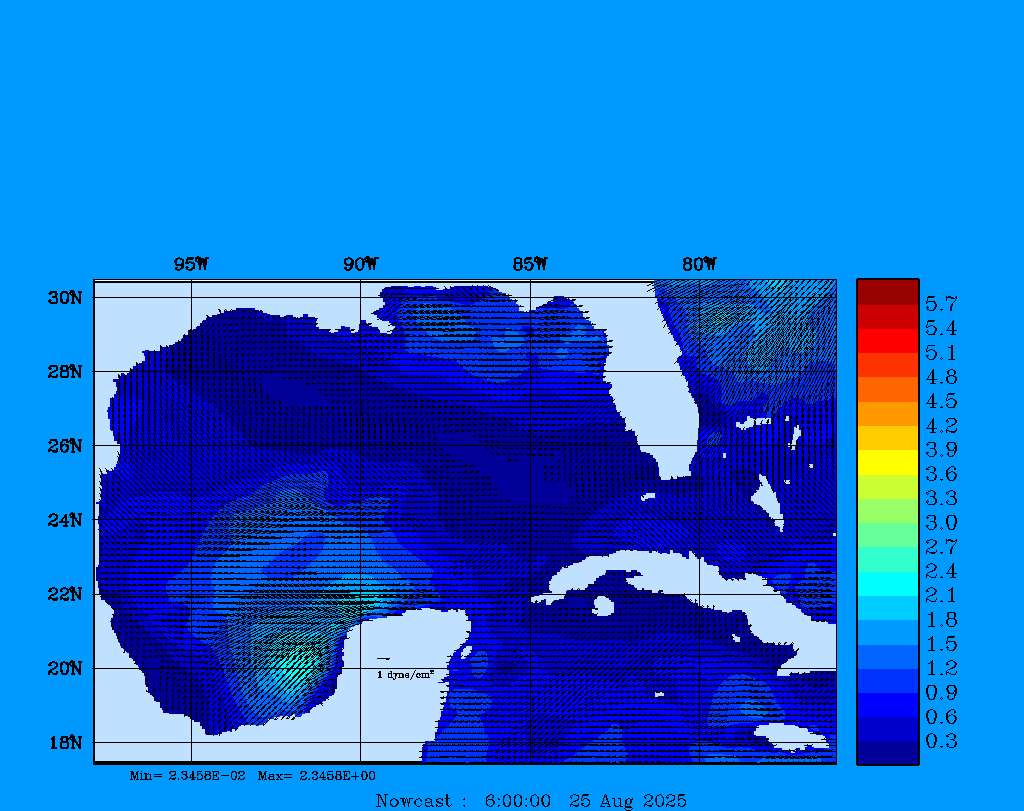1024x811 pixels.
Task: Click the 0.3 legend value label
Action: click(x=941, y=741)
